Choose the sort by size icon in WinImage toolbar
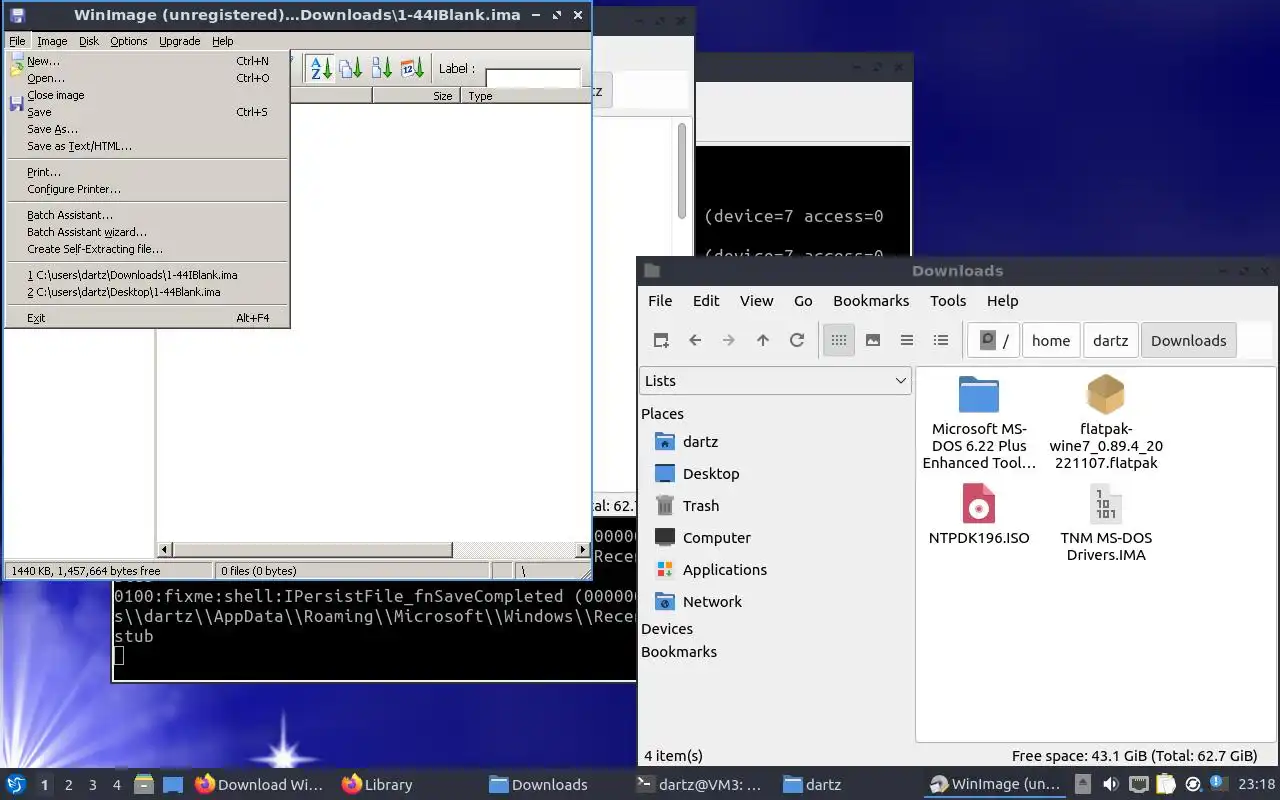Screen dimensions: 1280x800 (x=382, y=68)
